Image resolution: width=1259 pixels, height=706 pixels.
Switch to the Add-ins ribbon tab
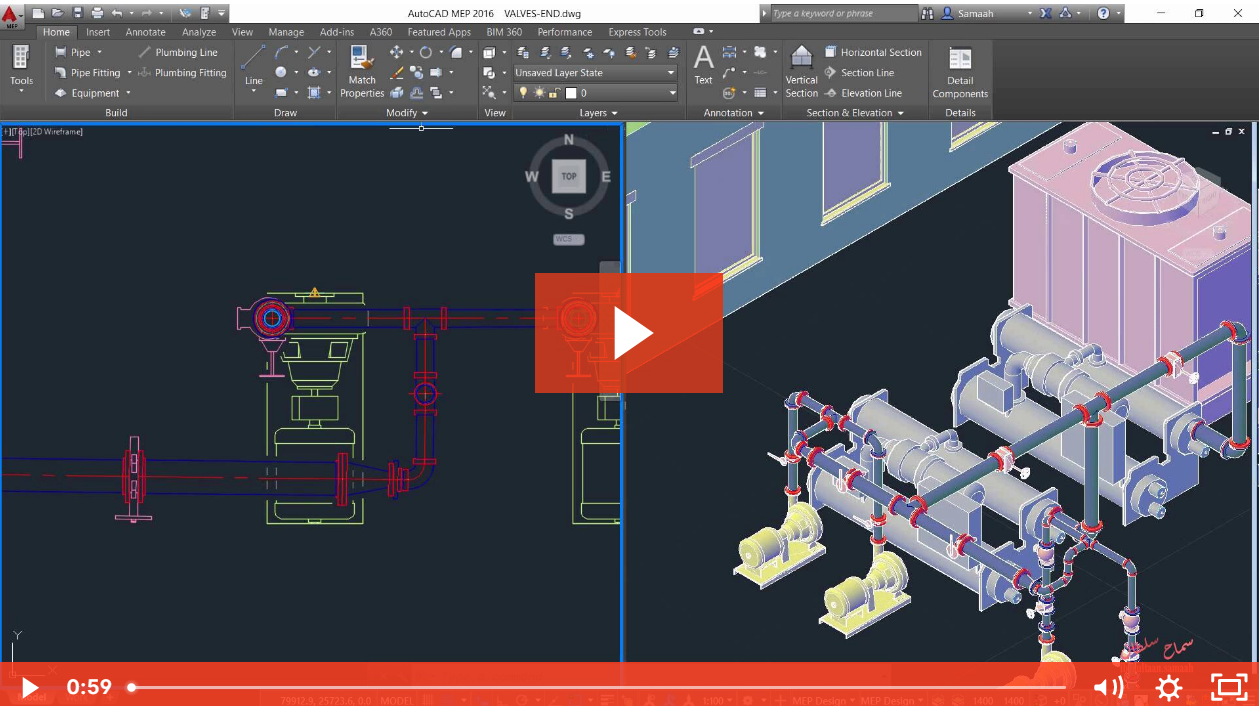click(337, 32)
